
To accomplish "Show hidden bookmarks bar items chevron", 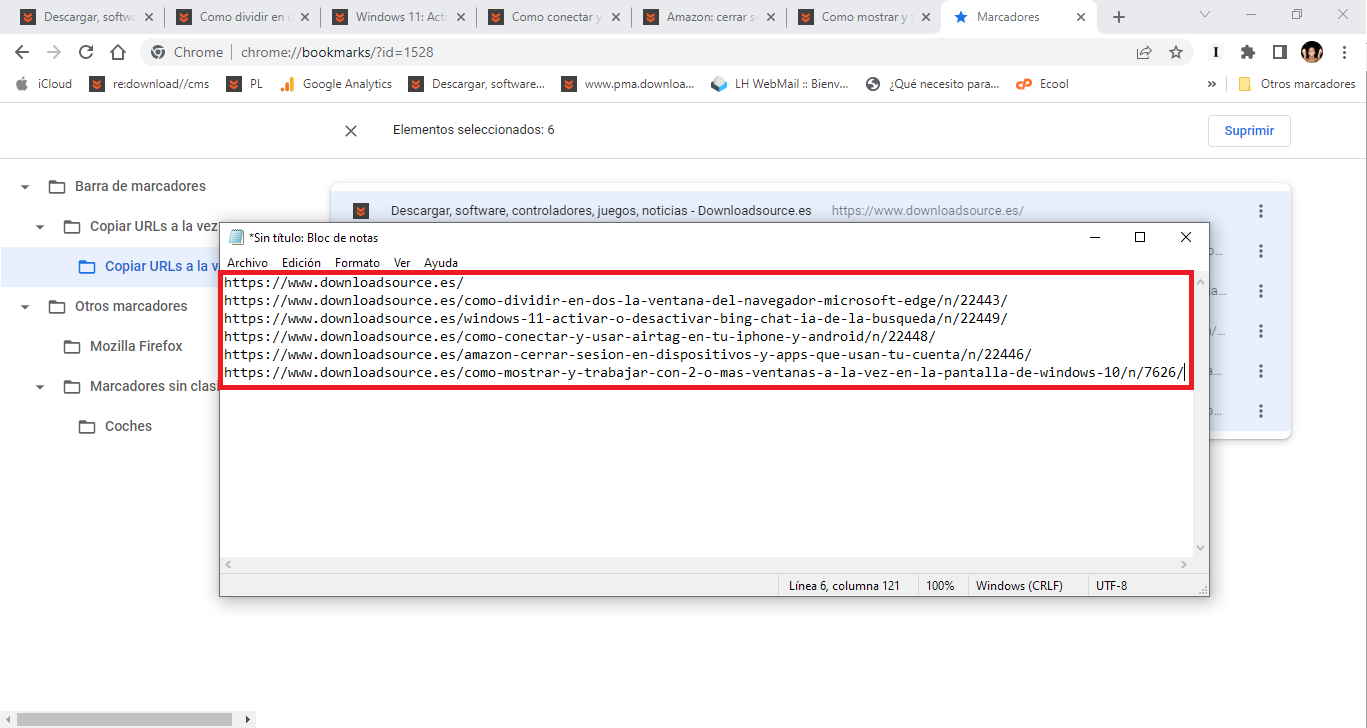I will [1212, 84].
